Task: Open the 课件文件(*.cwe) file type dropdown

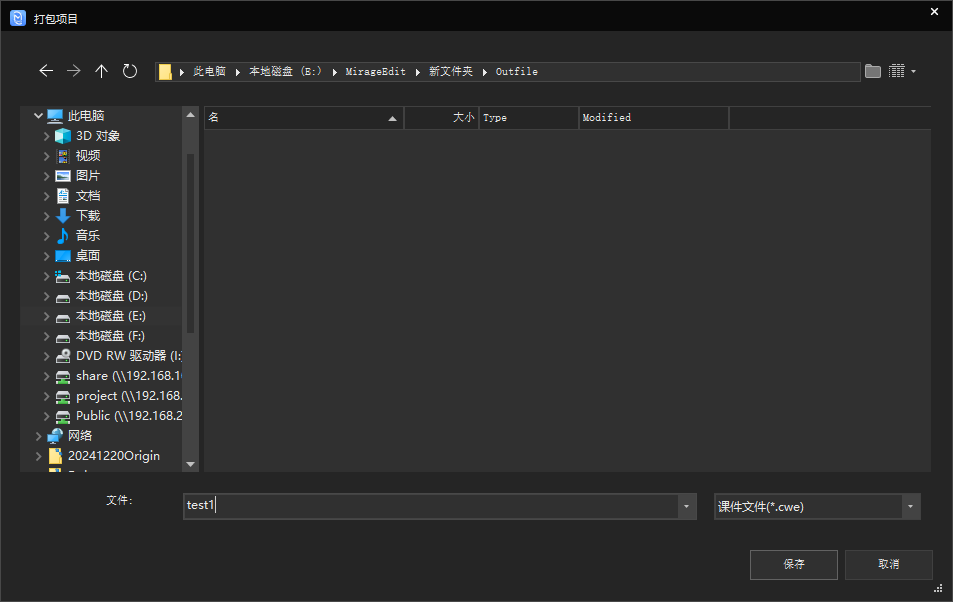Action: 910,506
